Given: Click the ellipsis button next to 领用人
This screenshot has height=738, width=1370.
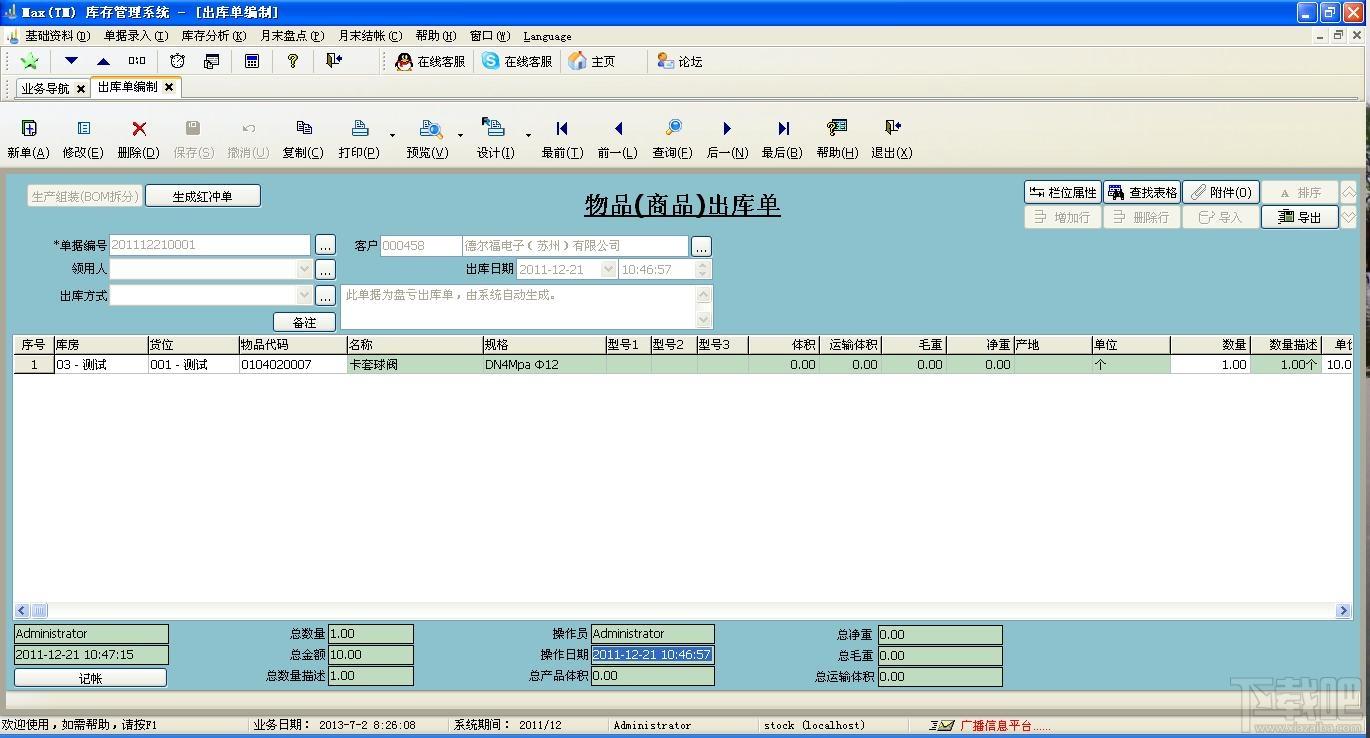Looking at the screenshot, I should click(325, 270).
